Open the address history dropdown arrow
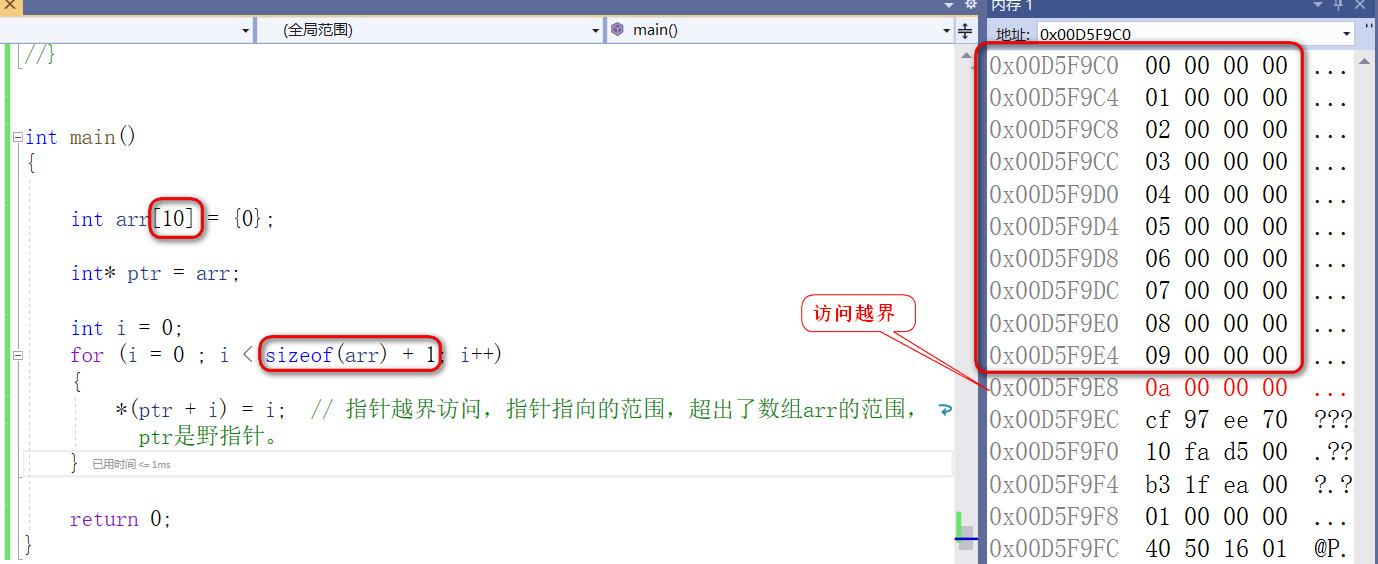This screenshot has height=564, width=1378. (x=1346, y=34)
